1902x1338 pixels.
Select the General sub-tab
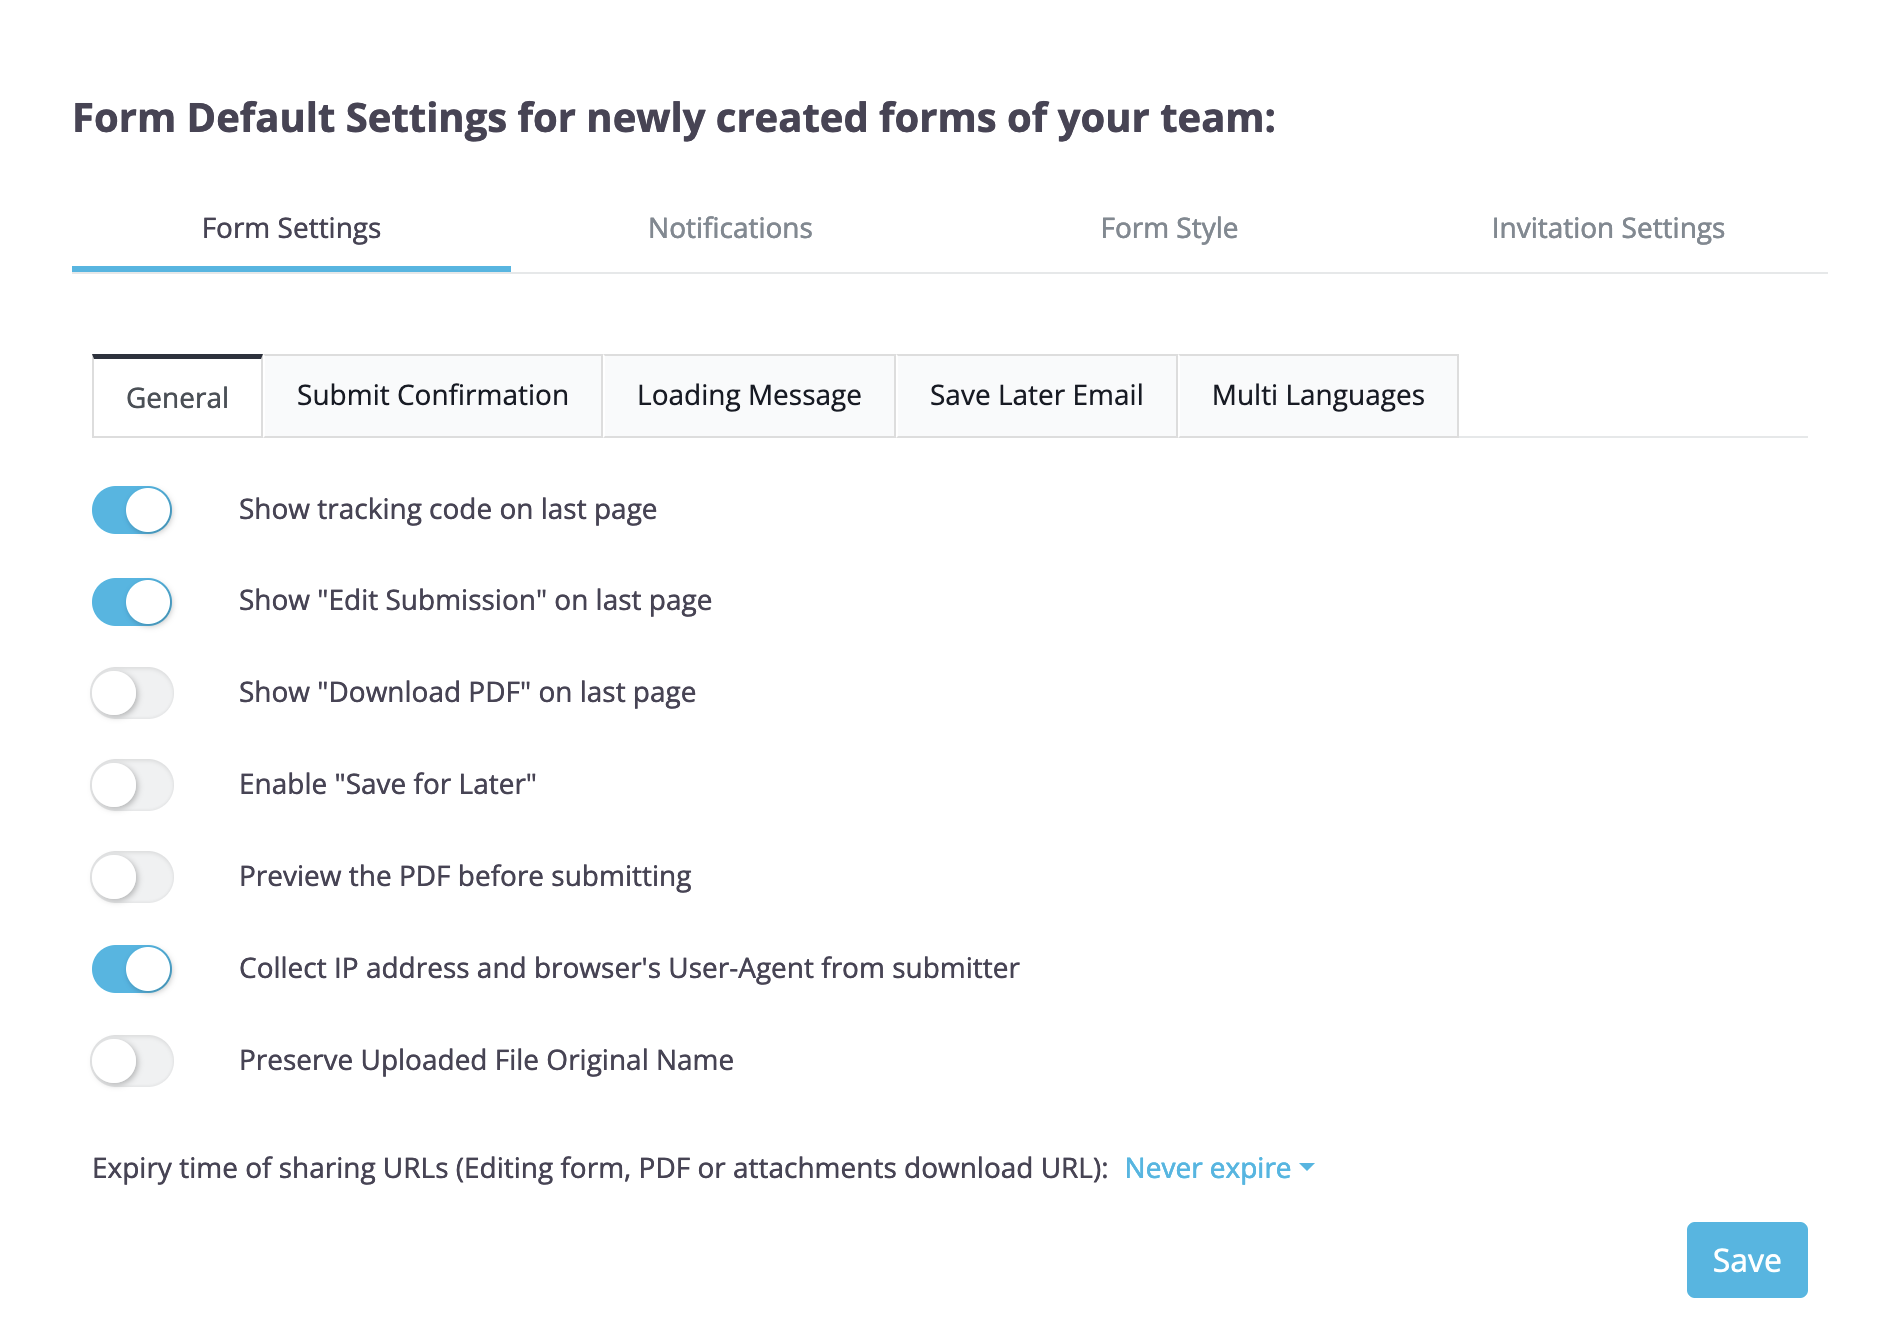click(x=177, y=398)
